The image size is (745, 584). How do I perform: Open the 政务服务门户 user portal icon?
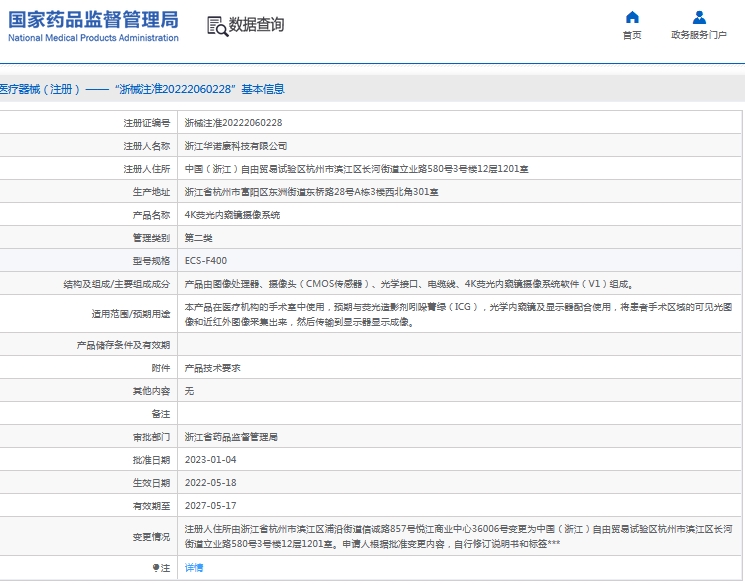pos(699,17)
